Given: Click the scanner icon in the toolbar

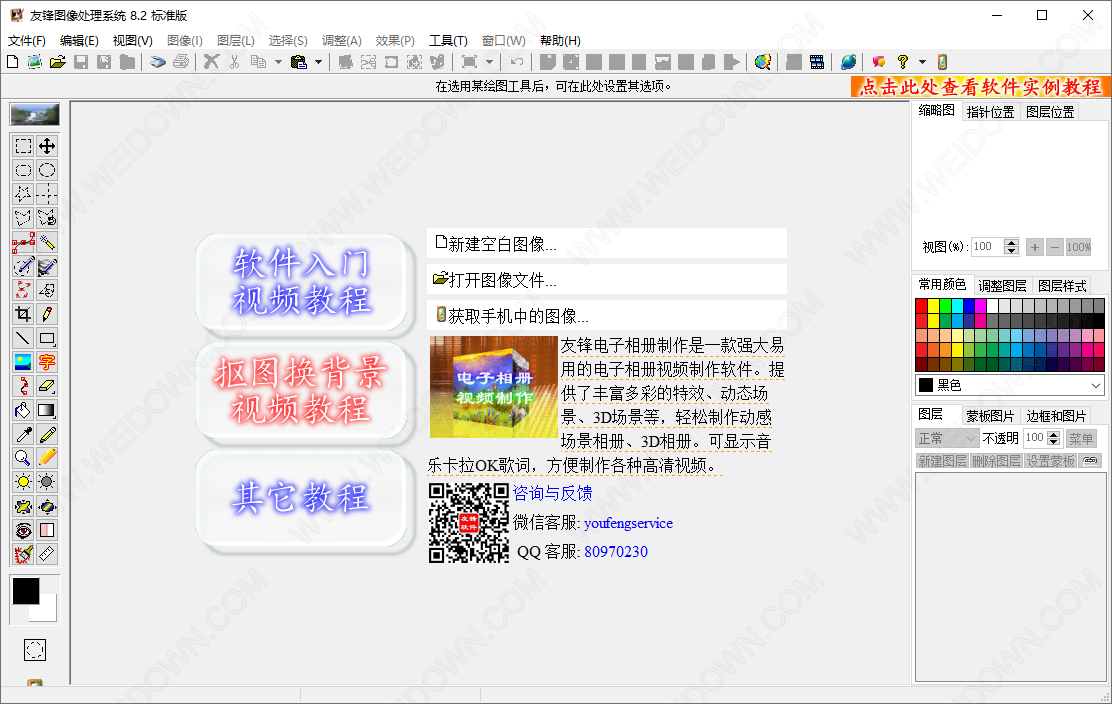Looking at the screenshot, I should [157, 62].
